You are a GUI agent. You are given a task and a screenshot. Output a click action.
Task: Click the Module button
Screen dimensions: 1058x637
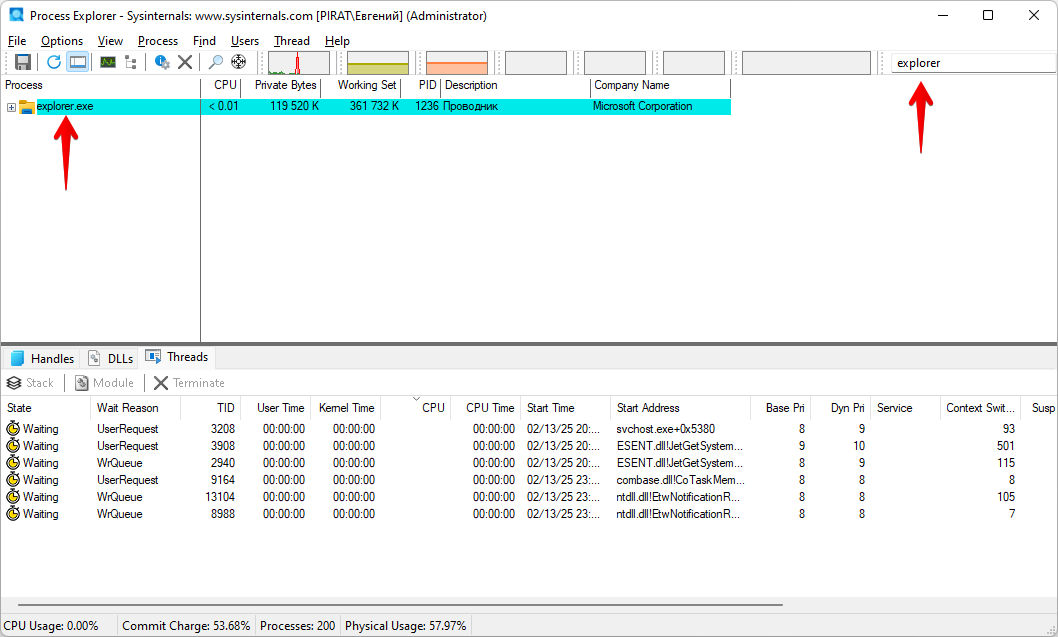pos(105,383)
